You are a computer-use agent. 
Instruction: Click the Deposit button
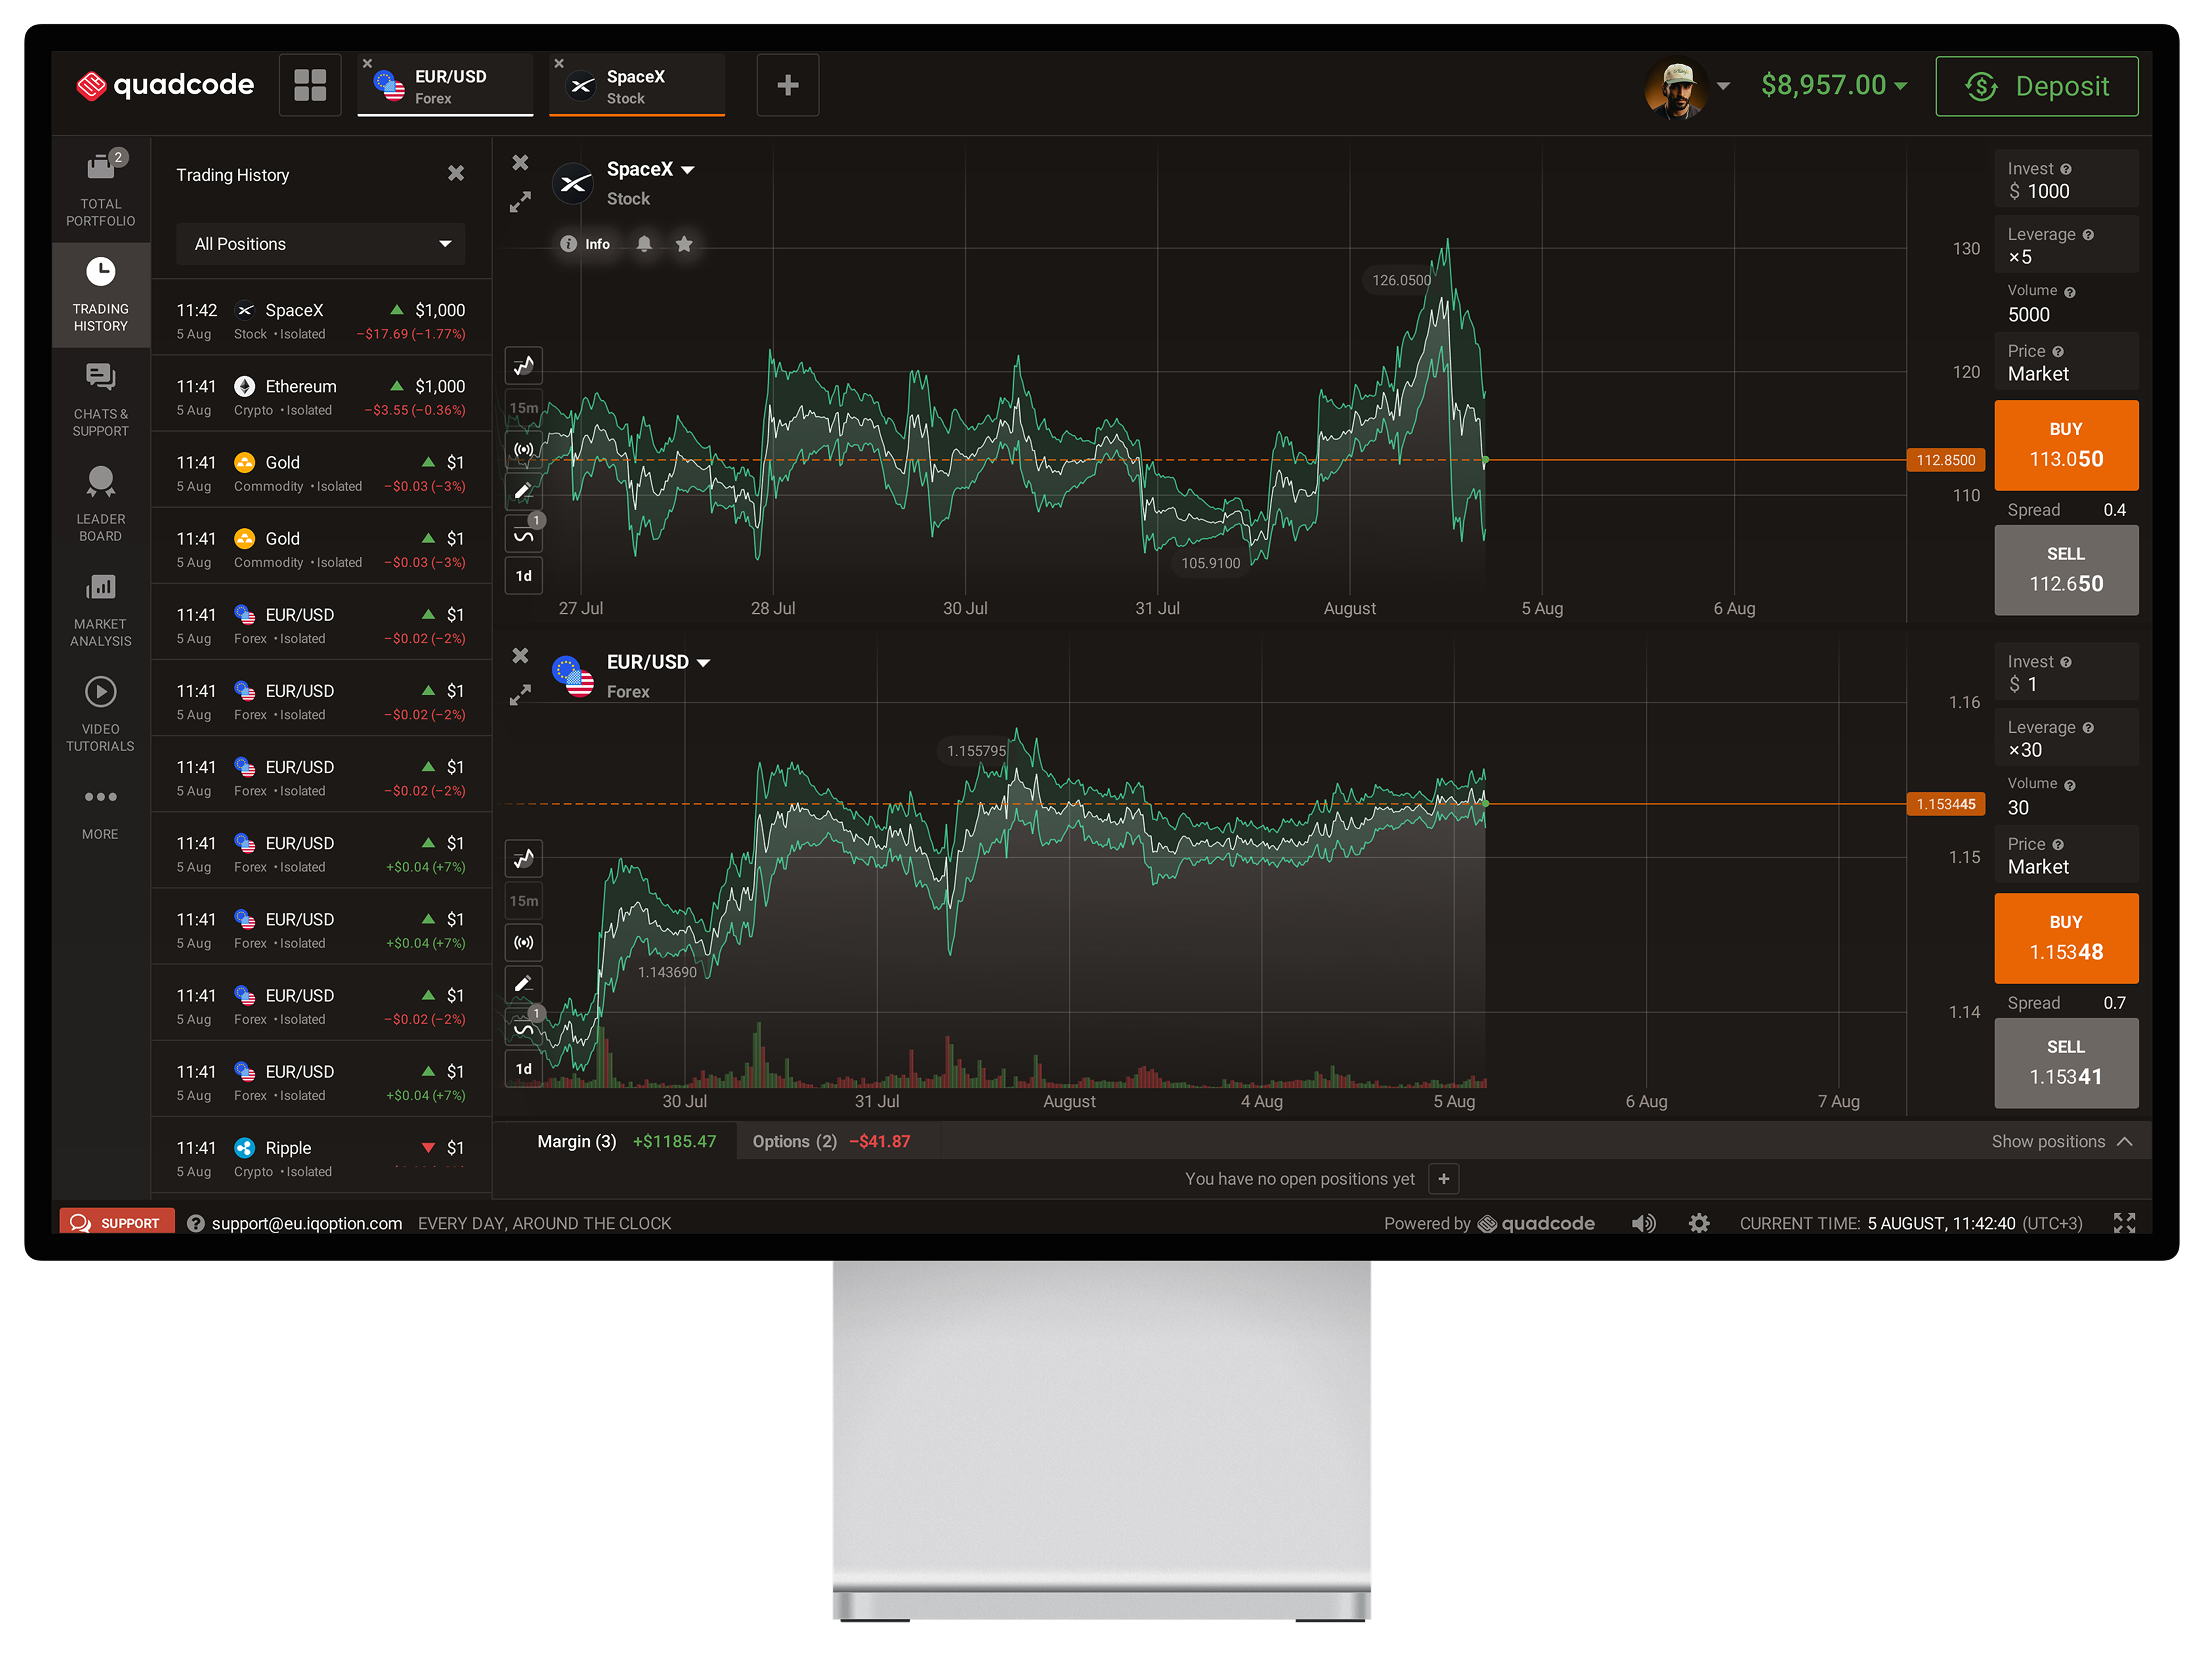tap(2037, 86)
